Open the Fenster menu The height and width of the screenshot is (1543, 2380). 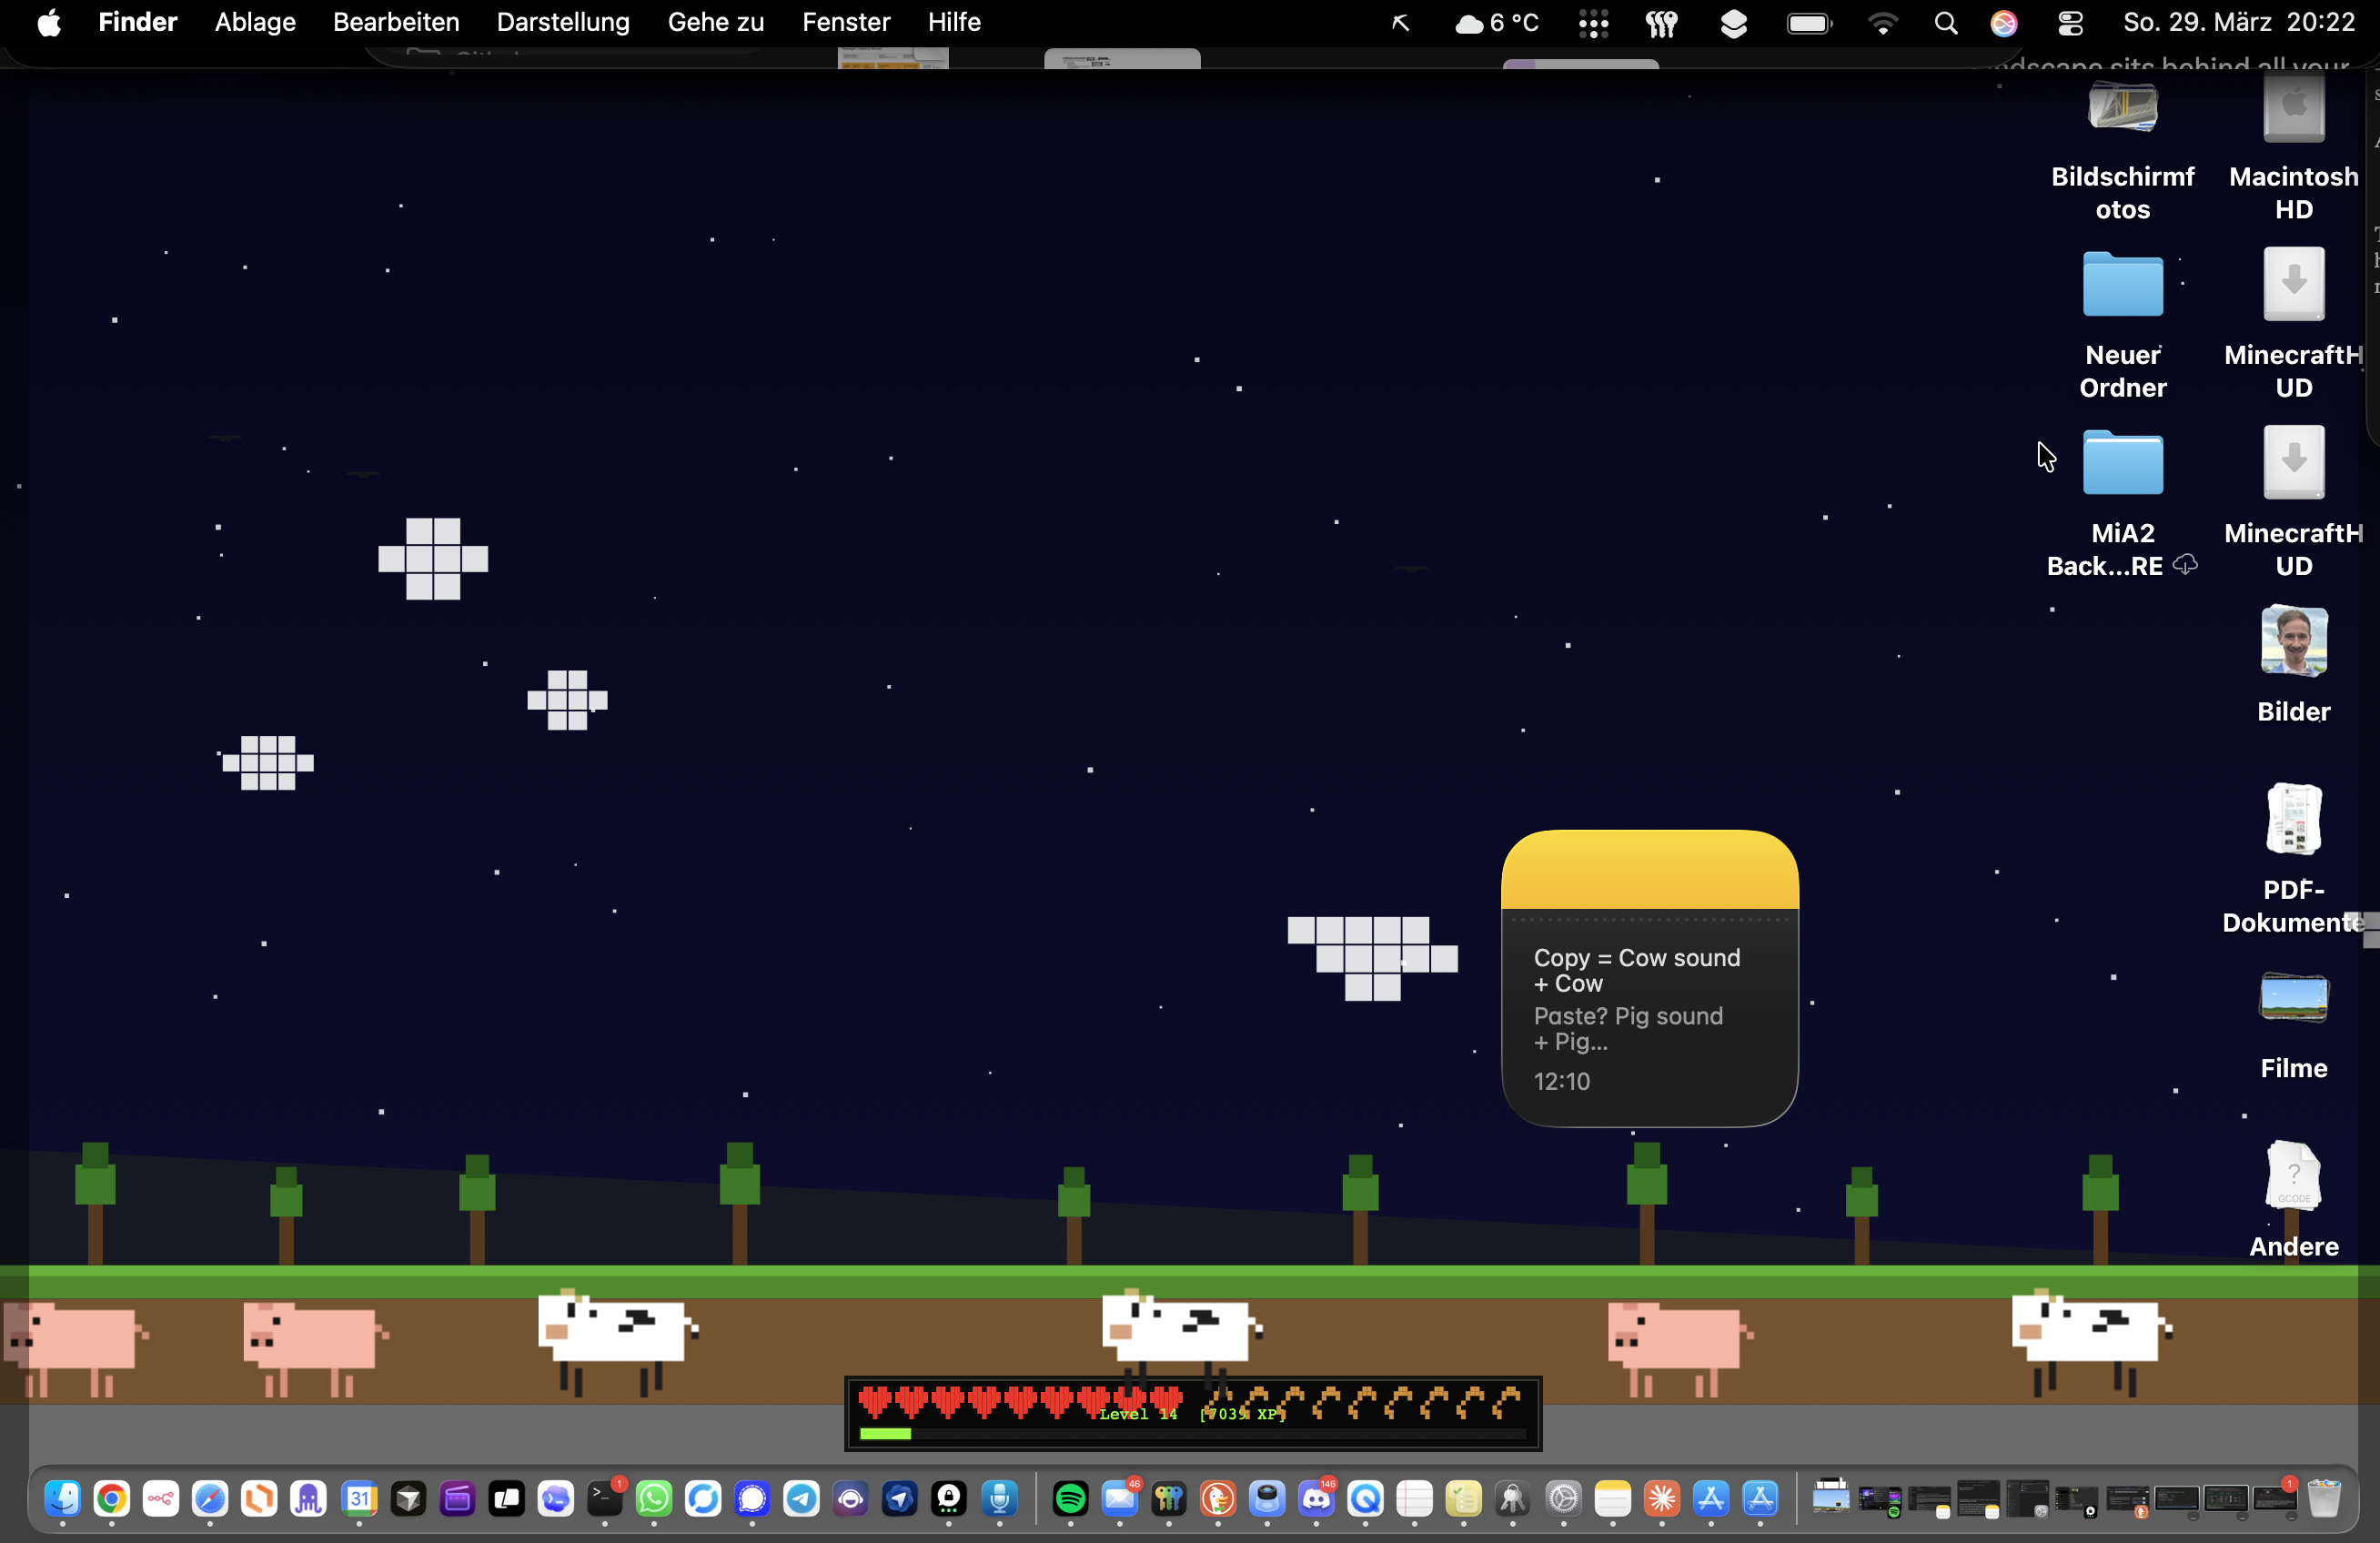846,22
